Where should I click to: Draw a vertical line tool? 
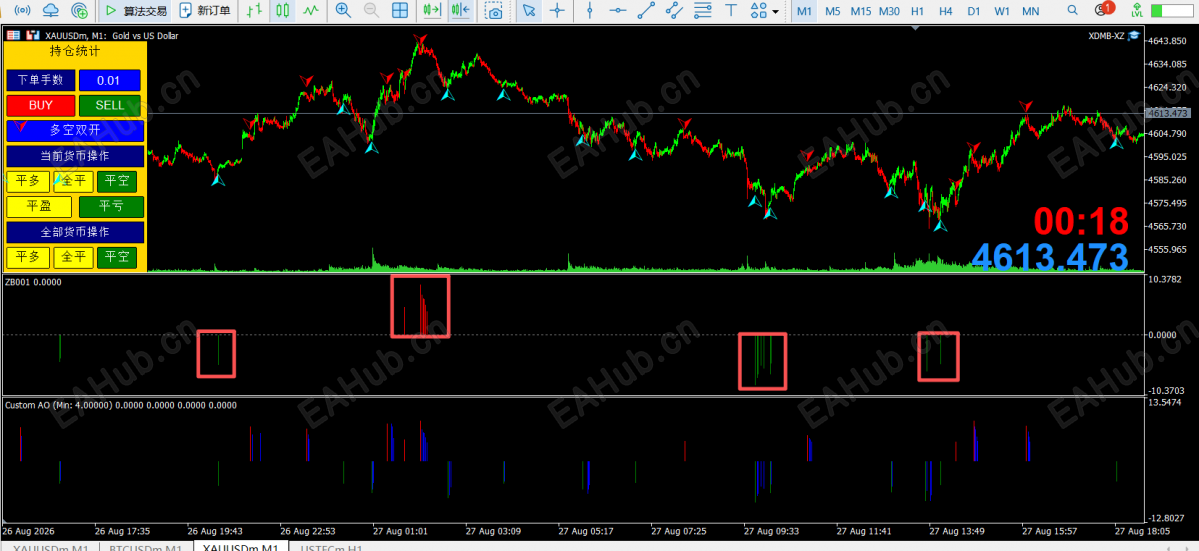(590, 11)
